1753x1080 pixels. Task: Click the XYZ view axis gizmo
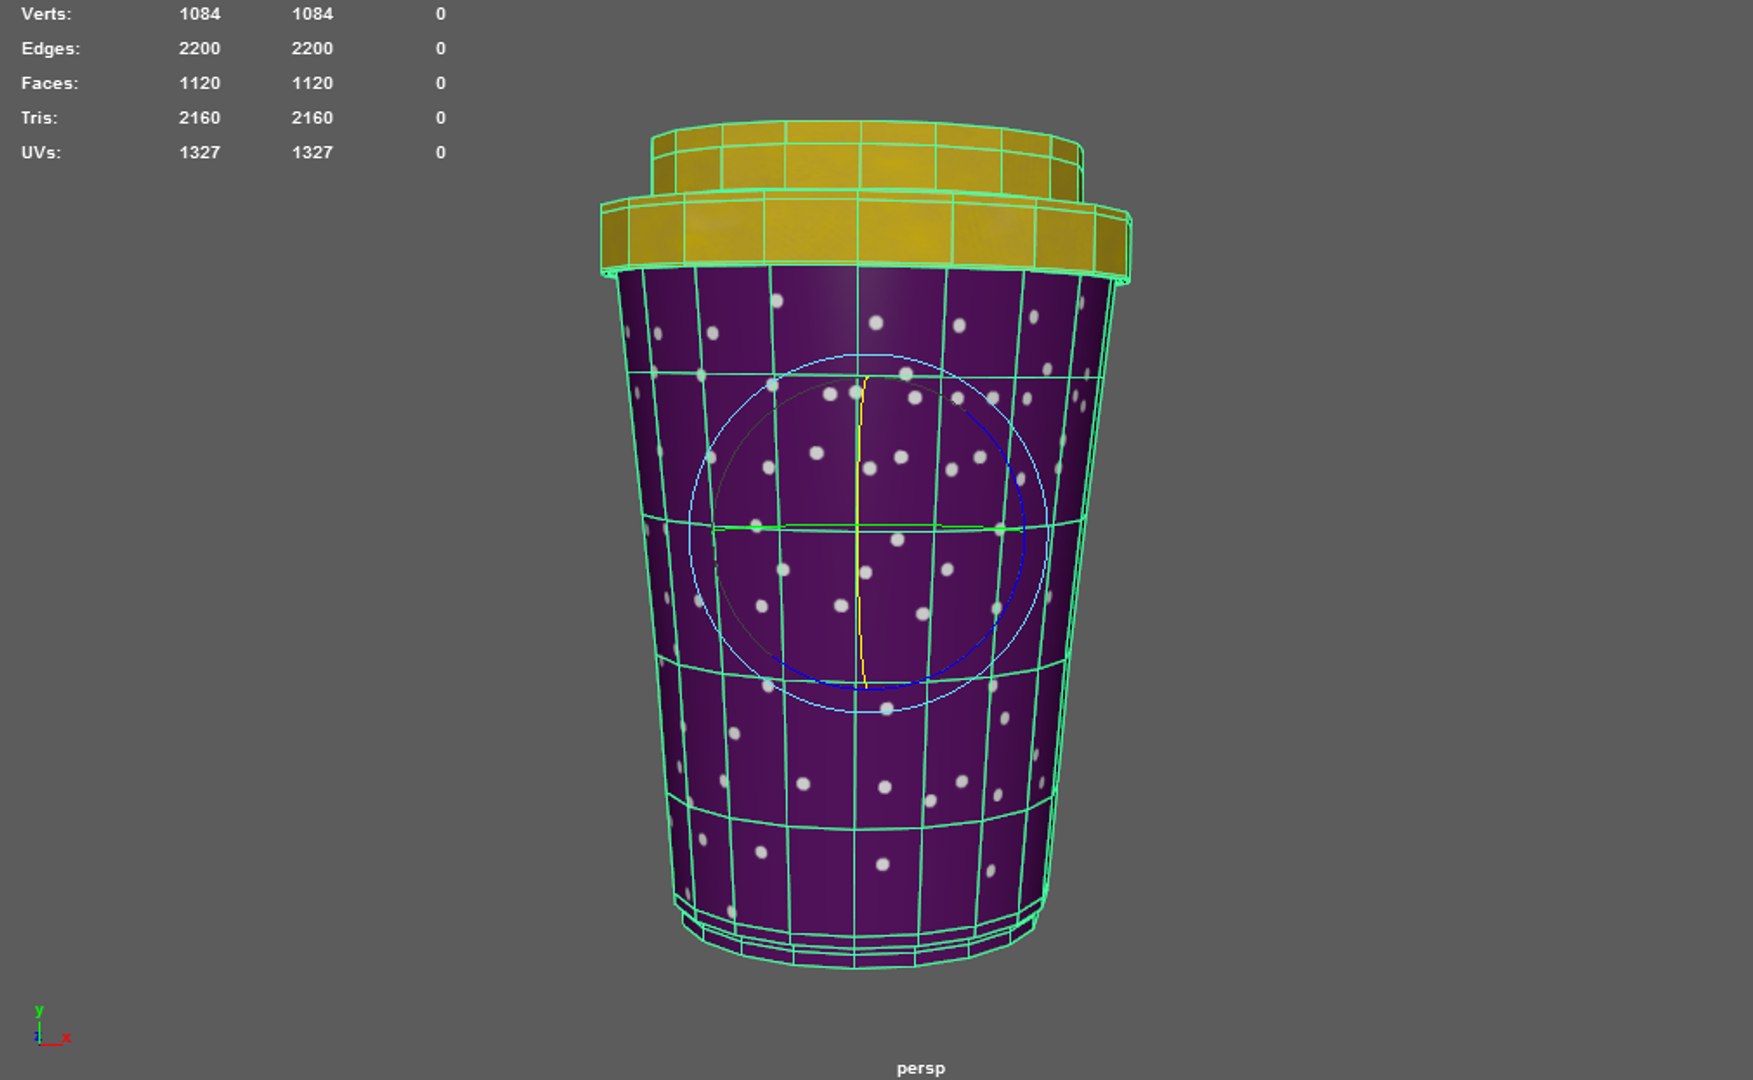click(x=51, y=1026)
